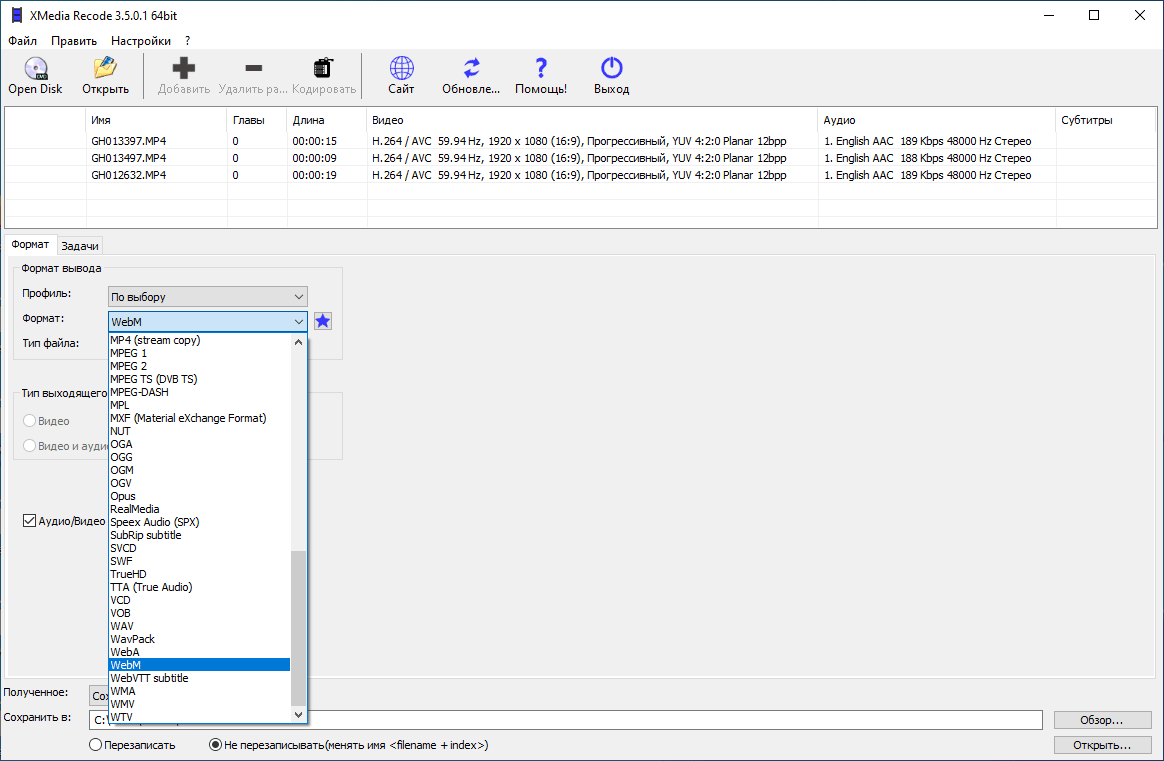Image resolution: width=1164 pixels, height=761 pixels.
Task: Open help via Помощь! icon
Action: [x=541, y=68]
